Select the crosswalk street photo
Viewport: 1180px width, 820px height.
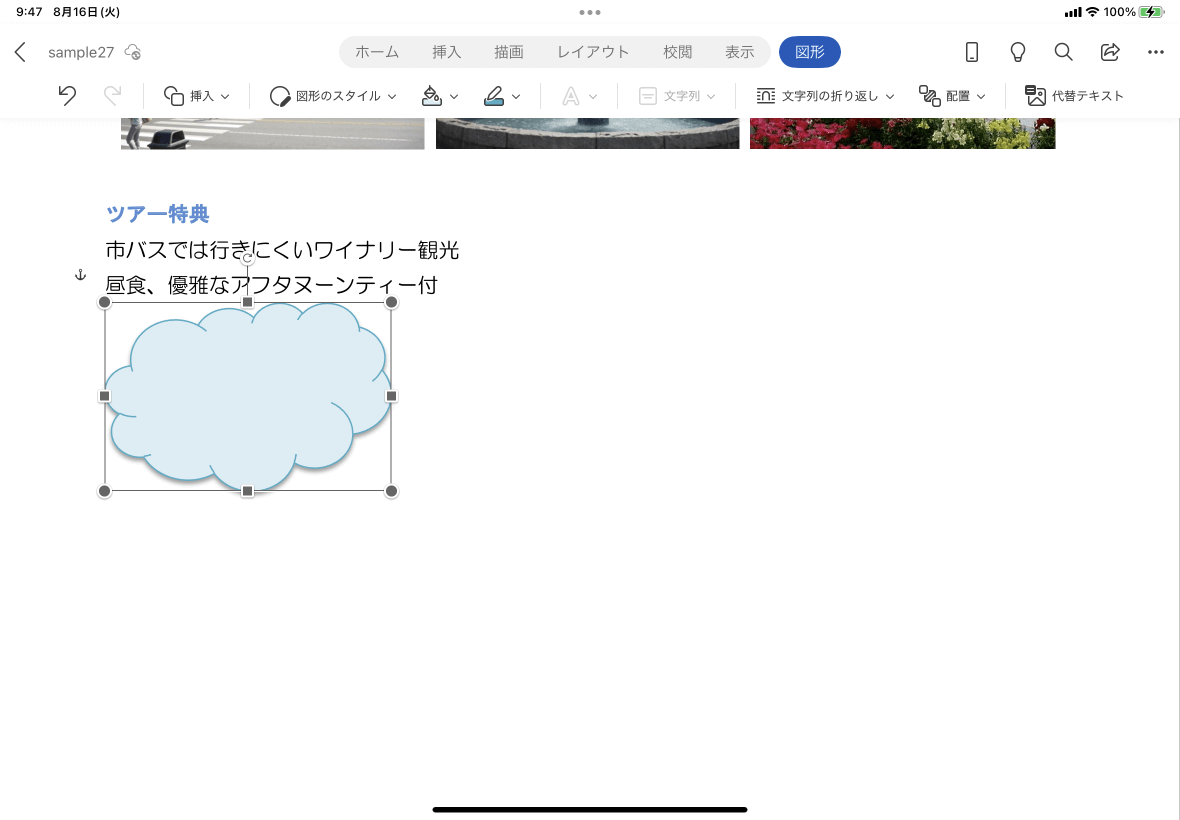[272, 133]
